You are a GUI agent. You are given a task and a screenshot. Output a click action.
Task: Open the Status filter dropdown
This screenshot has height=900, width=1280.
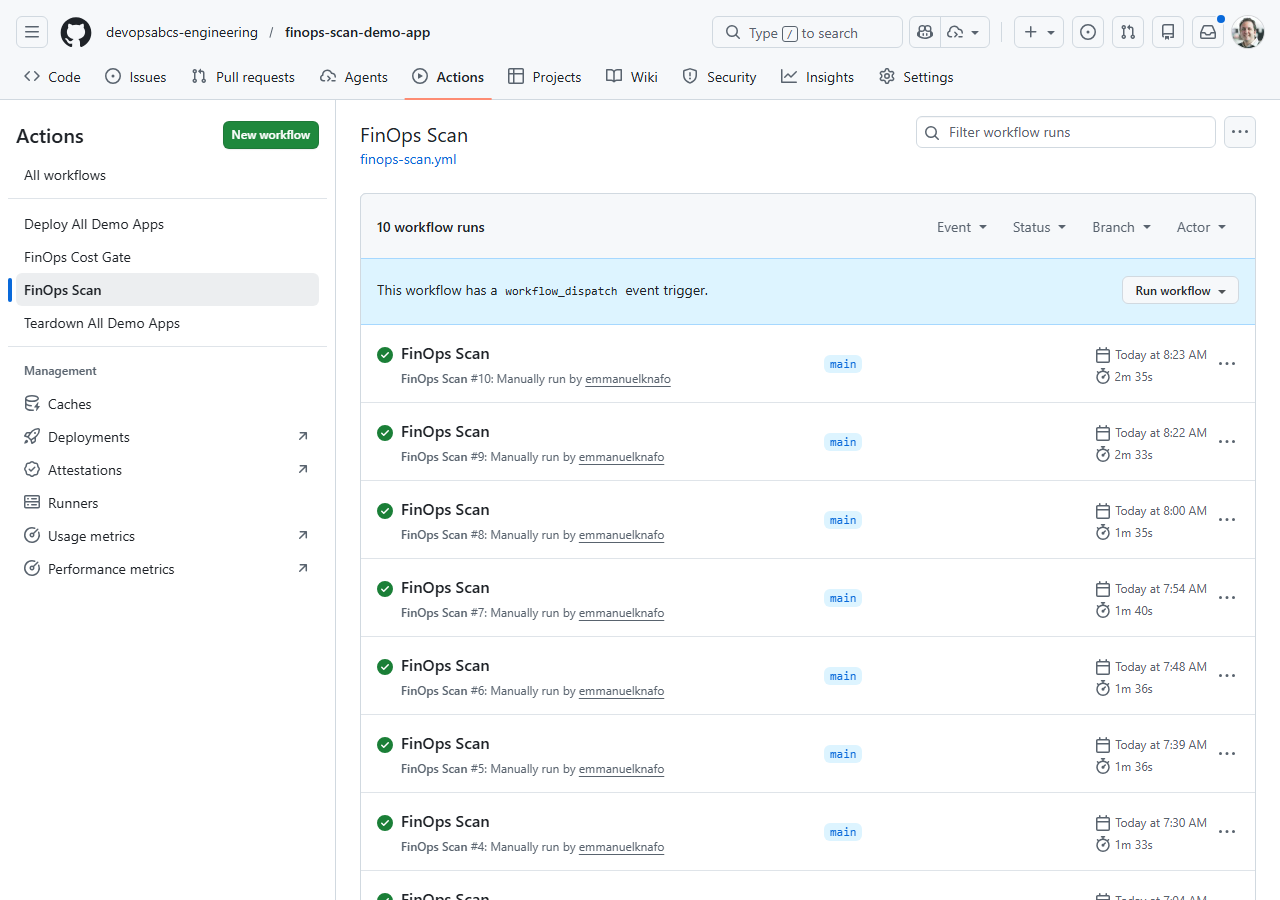[x=1038, y=227]
